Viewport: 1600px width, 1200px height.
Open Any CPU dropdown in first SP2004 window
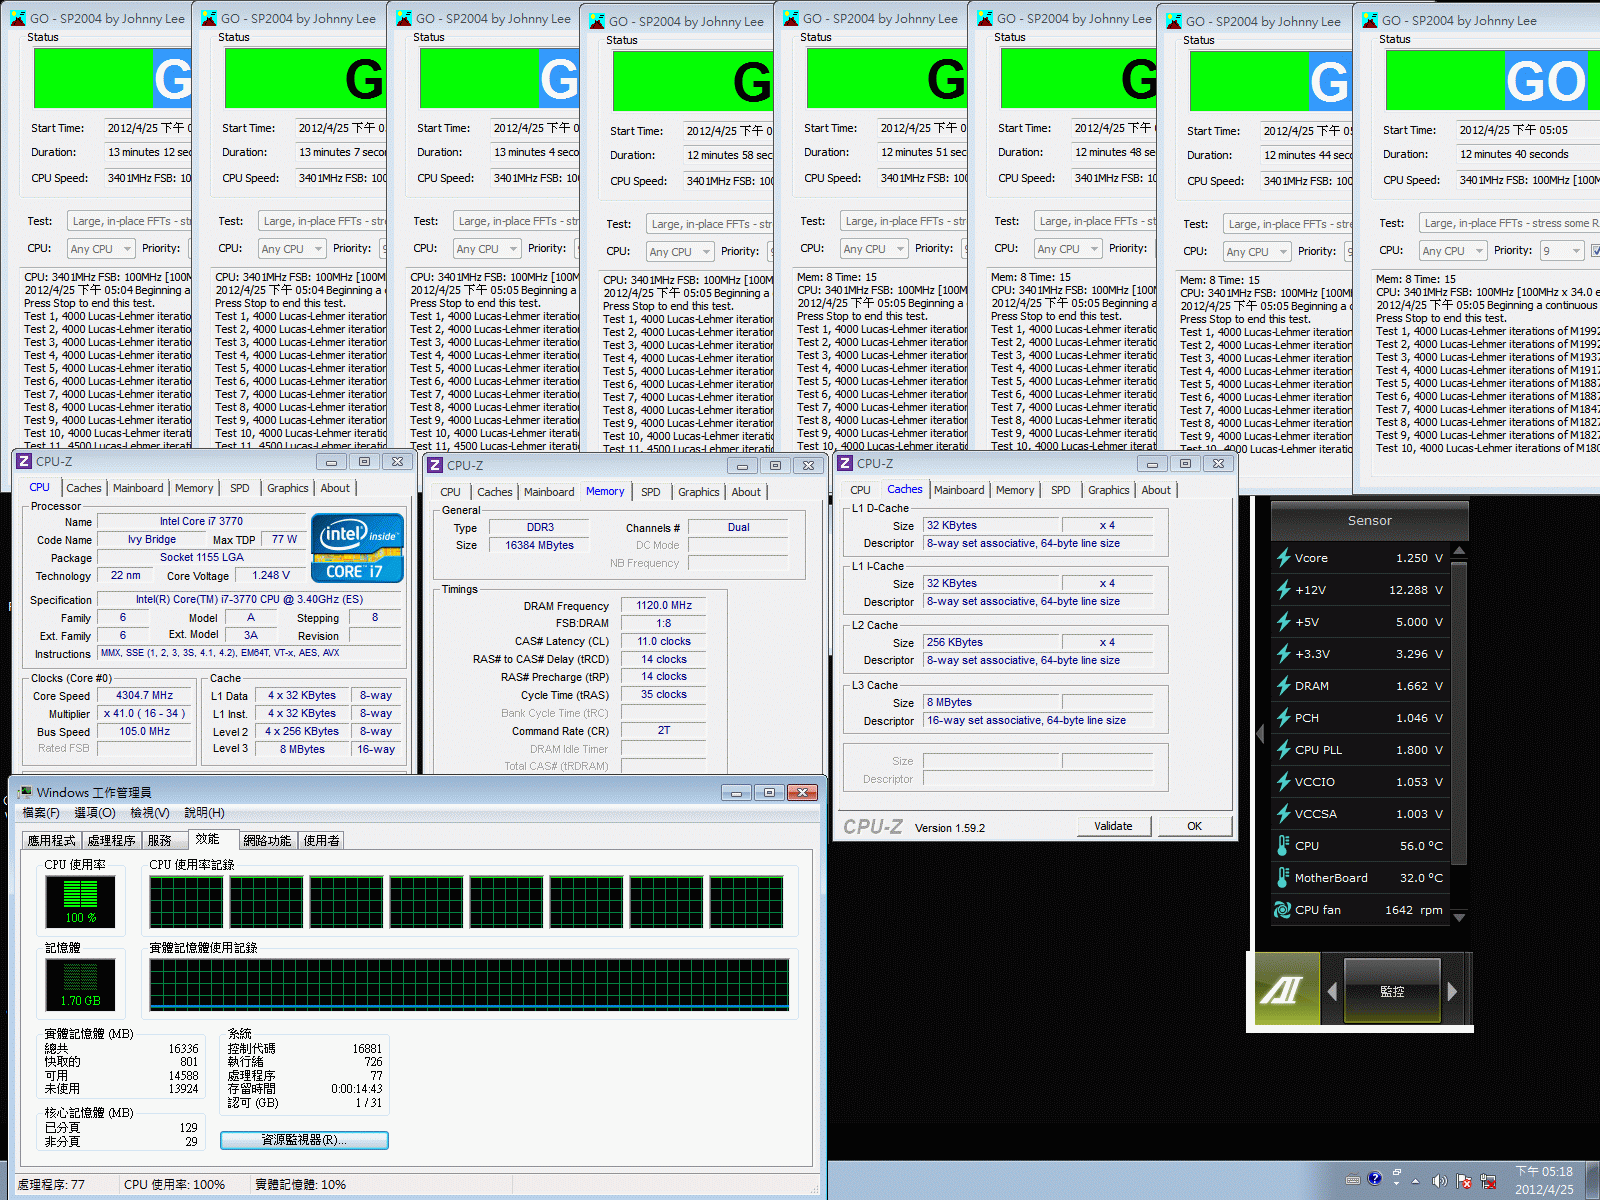click(x=102, y=249)
